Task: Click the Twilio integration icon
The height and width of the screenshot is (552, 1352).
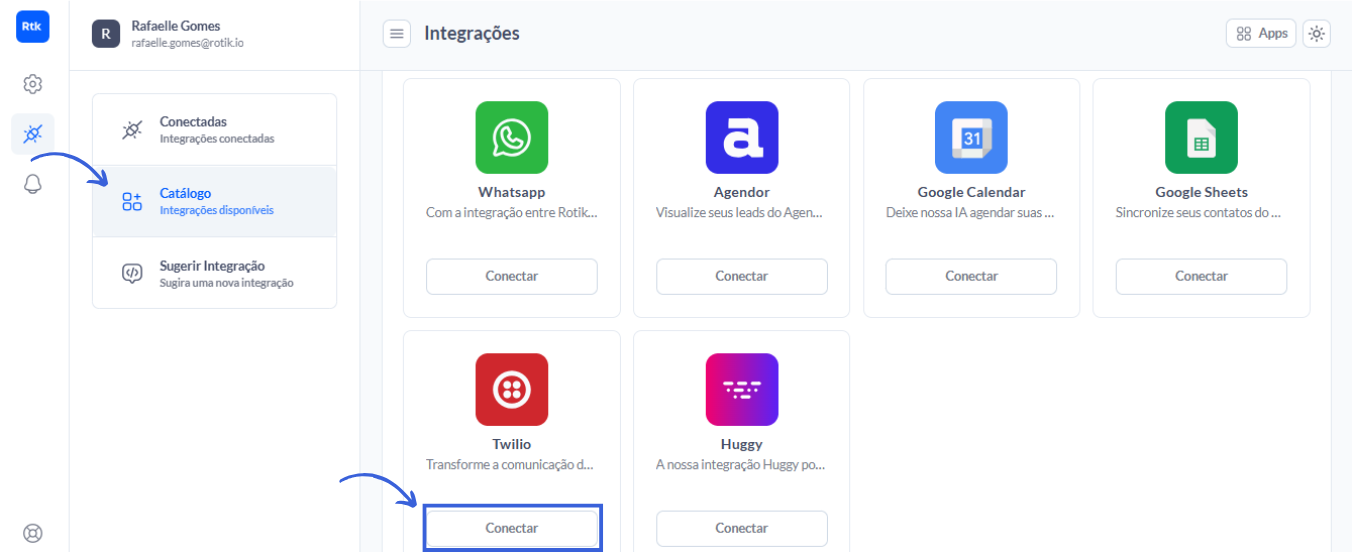Action: pos(512,389)
